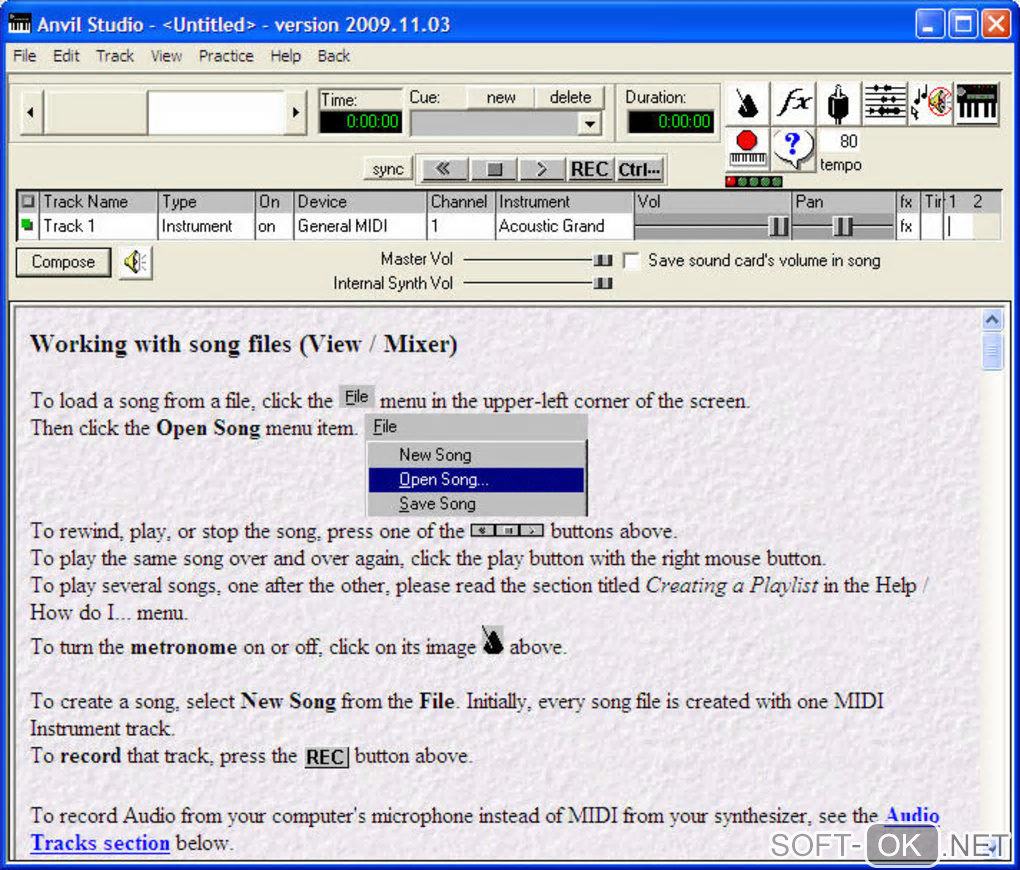Enable Save sound card's volume in song
Screen dimensions: 1020x870
(x=630, y=261)
